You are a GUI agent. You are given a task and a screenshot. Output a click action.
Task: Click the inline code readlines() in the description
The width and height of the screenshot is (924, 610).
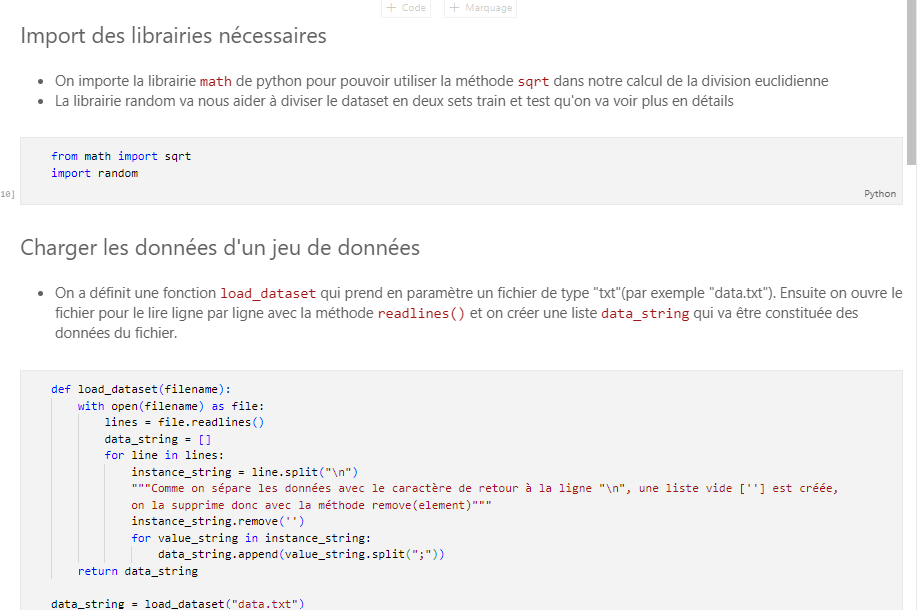pos(421,314)
